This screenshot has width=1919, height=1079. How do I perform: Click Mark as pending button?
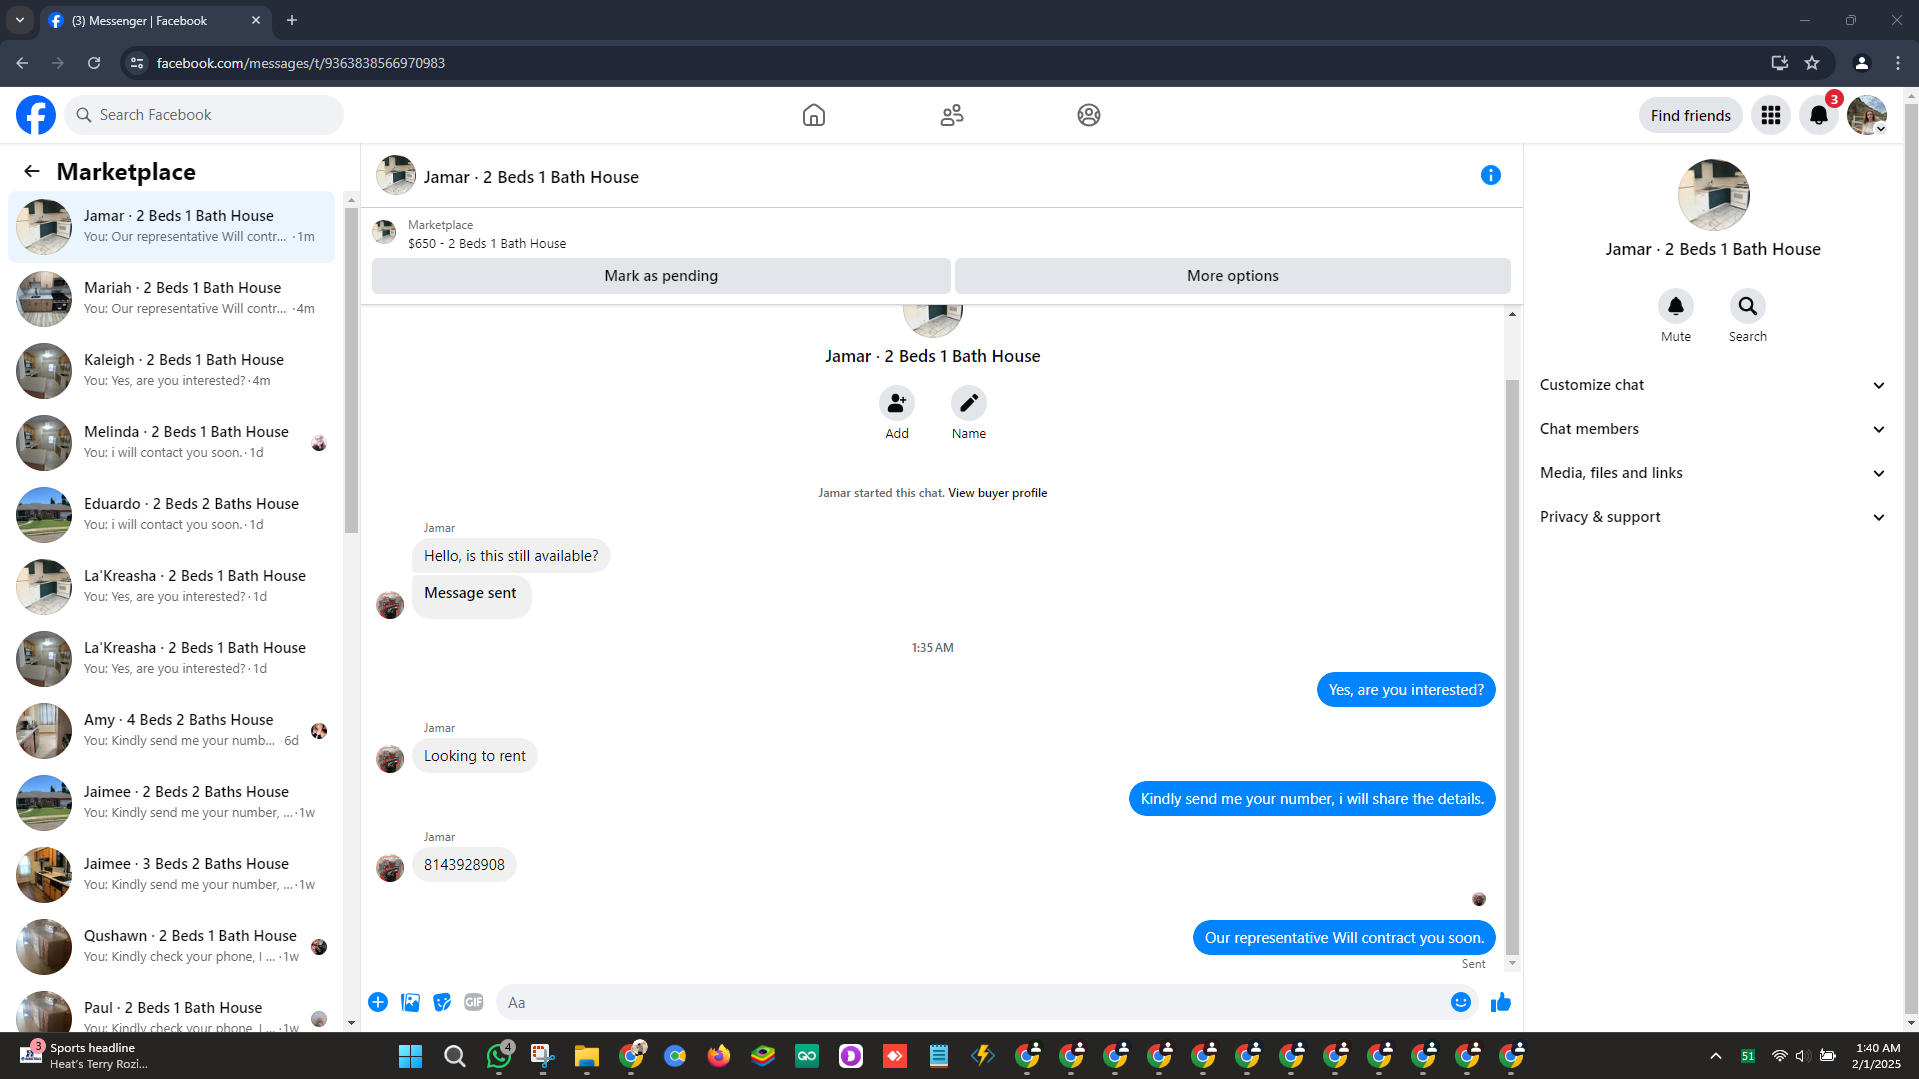pos(661,276)
